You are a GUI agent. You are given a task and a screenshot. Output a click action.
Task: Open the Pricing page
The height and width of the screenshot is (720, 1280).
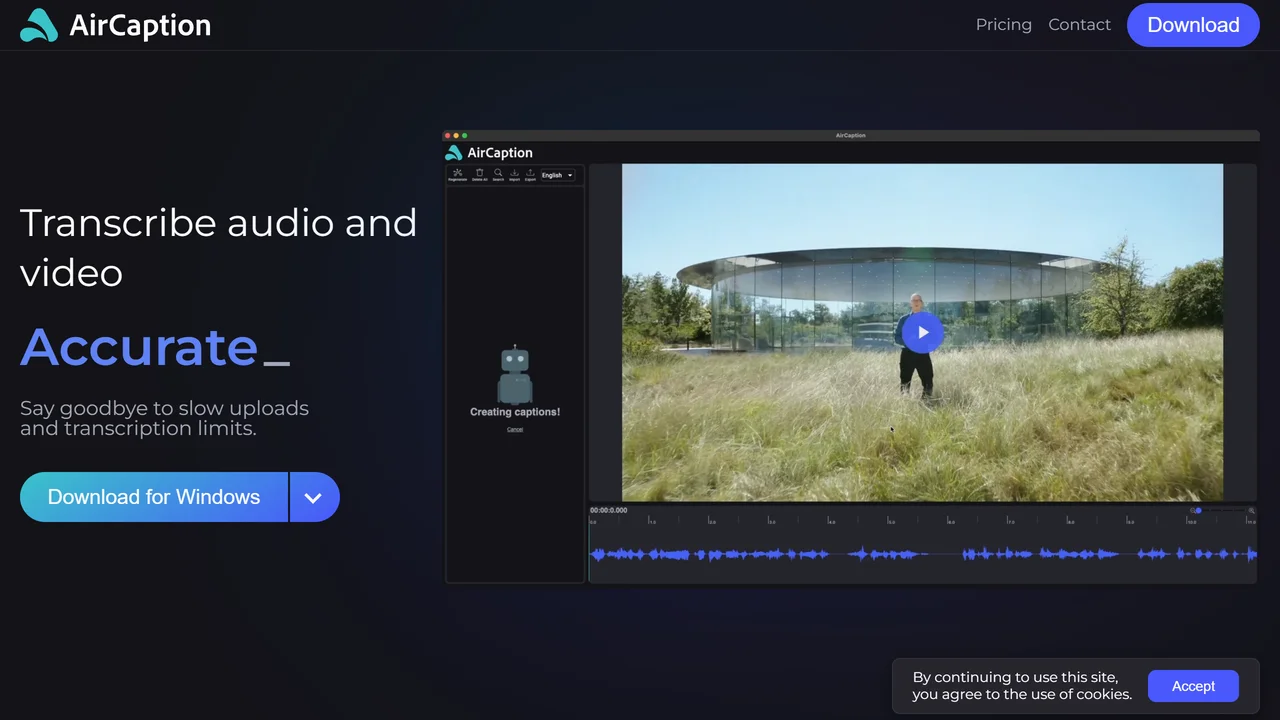(1003, 25)
